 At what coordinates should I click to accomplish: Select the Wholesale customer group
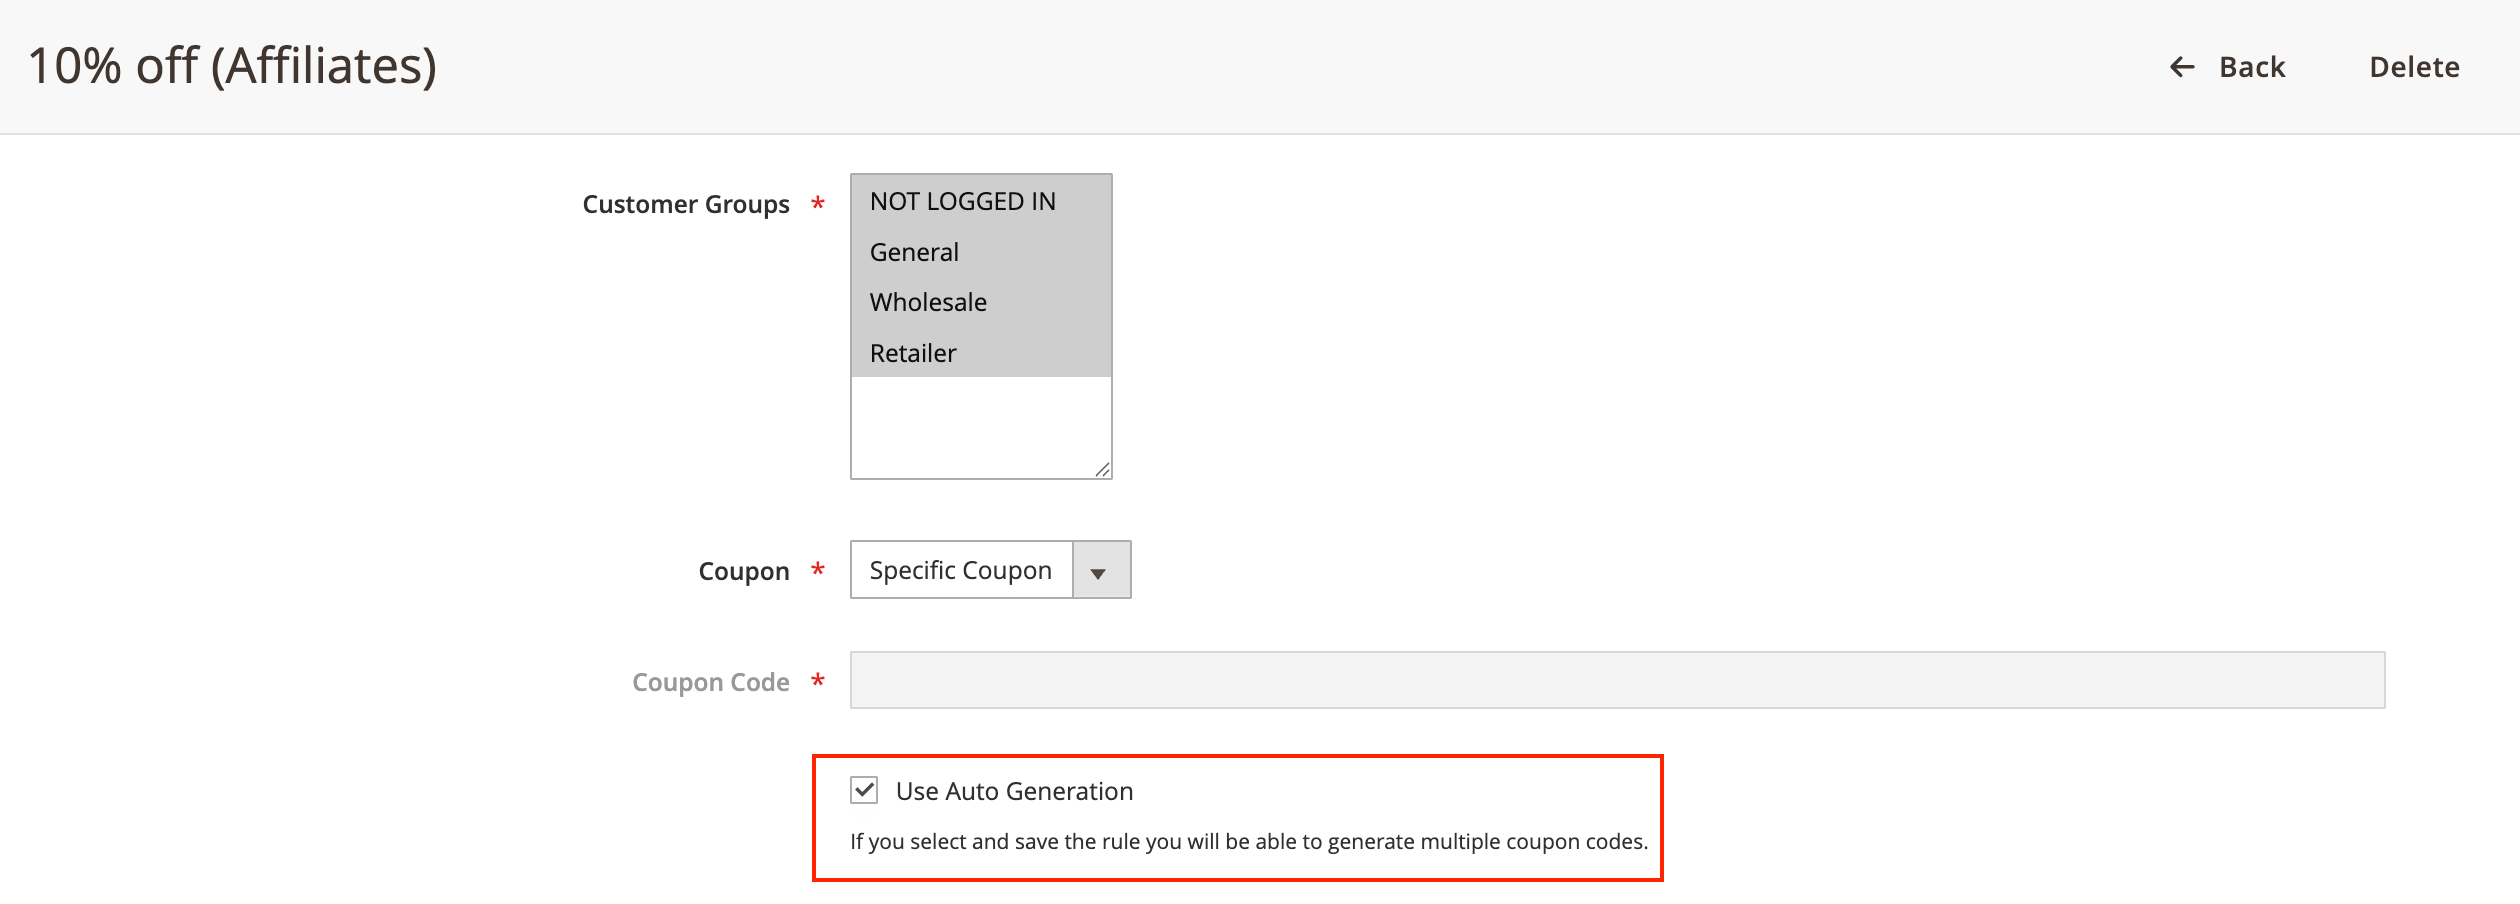pyautogui.click(x=927, y=302)
